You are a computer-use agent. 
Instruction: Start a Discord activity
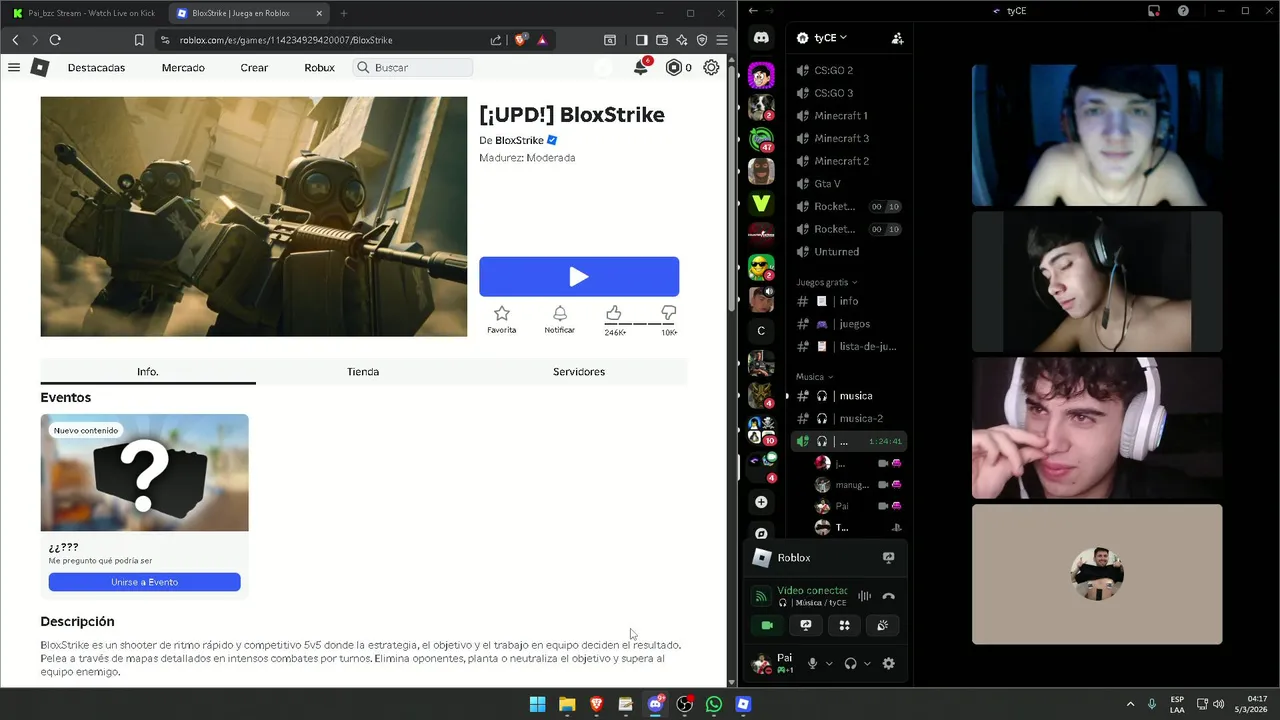pyautogui.click(x=844, y=625)
